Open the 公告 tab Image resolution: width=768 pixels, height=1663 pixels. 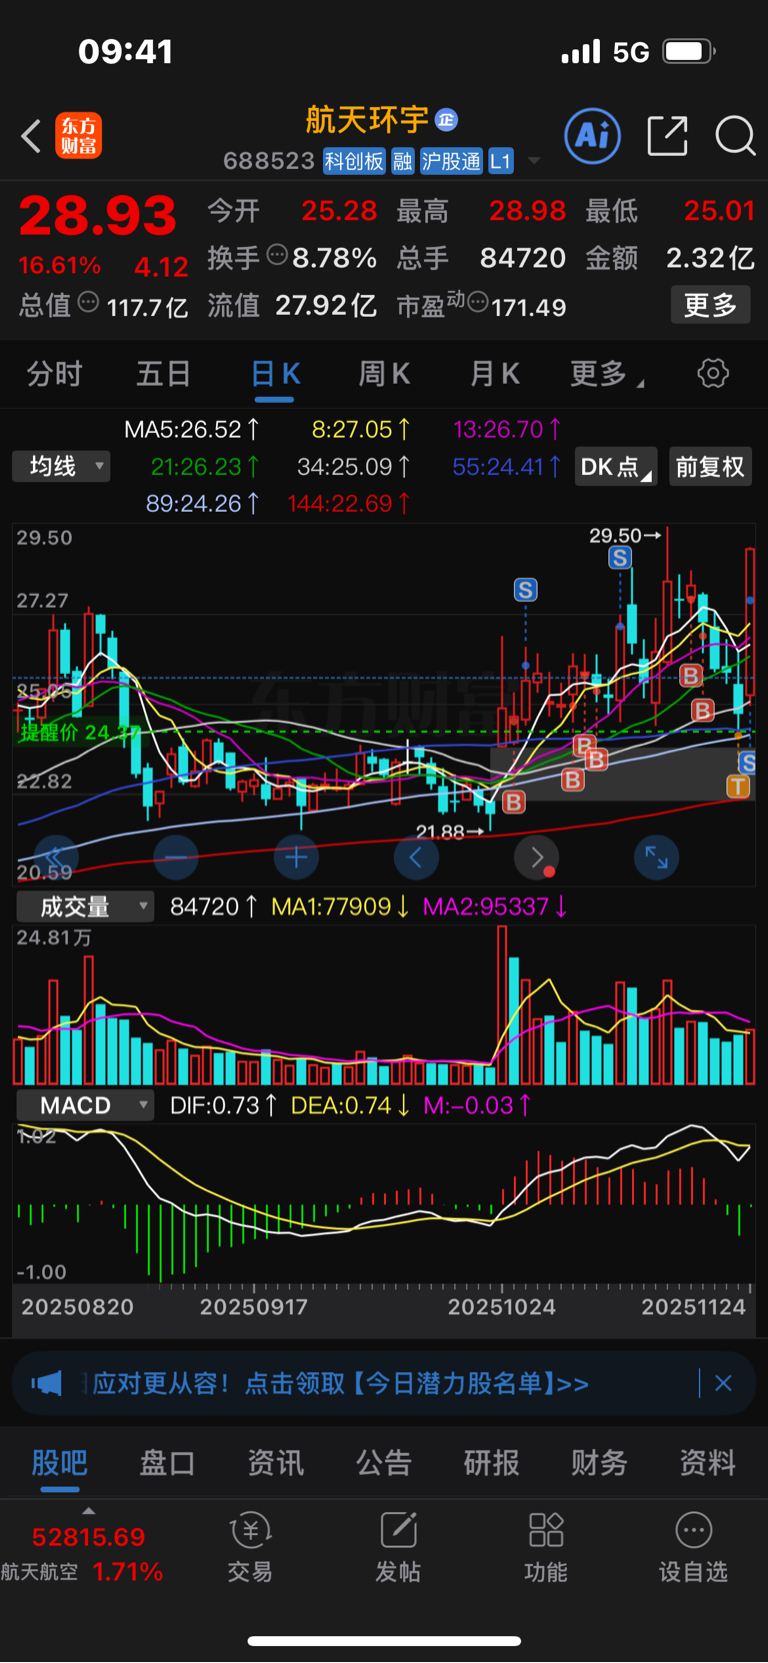coord(384,1463)
